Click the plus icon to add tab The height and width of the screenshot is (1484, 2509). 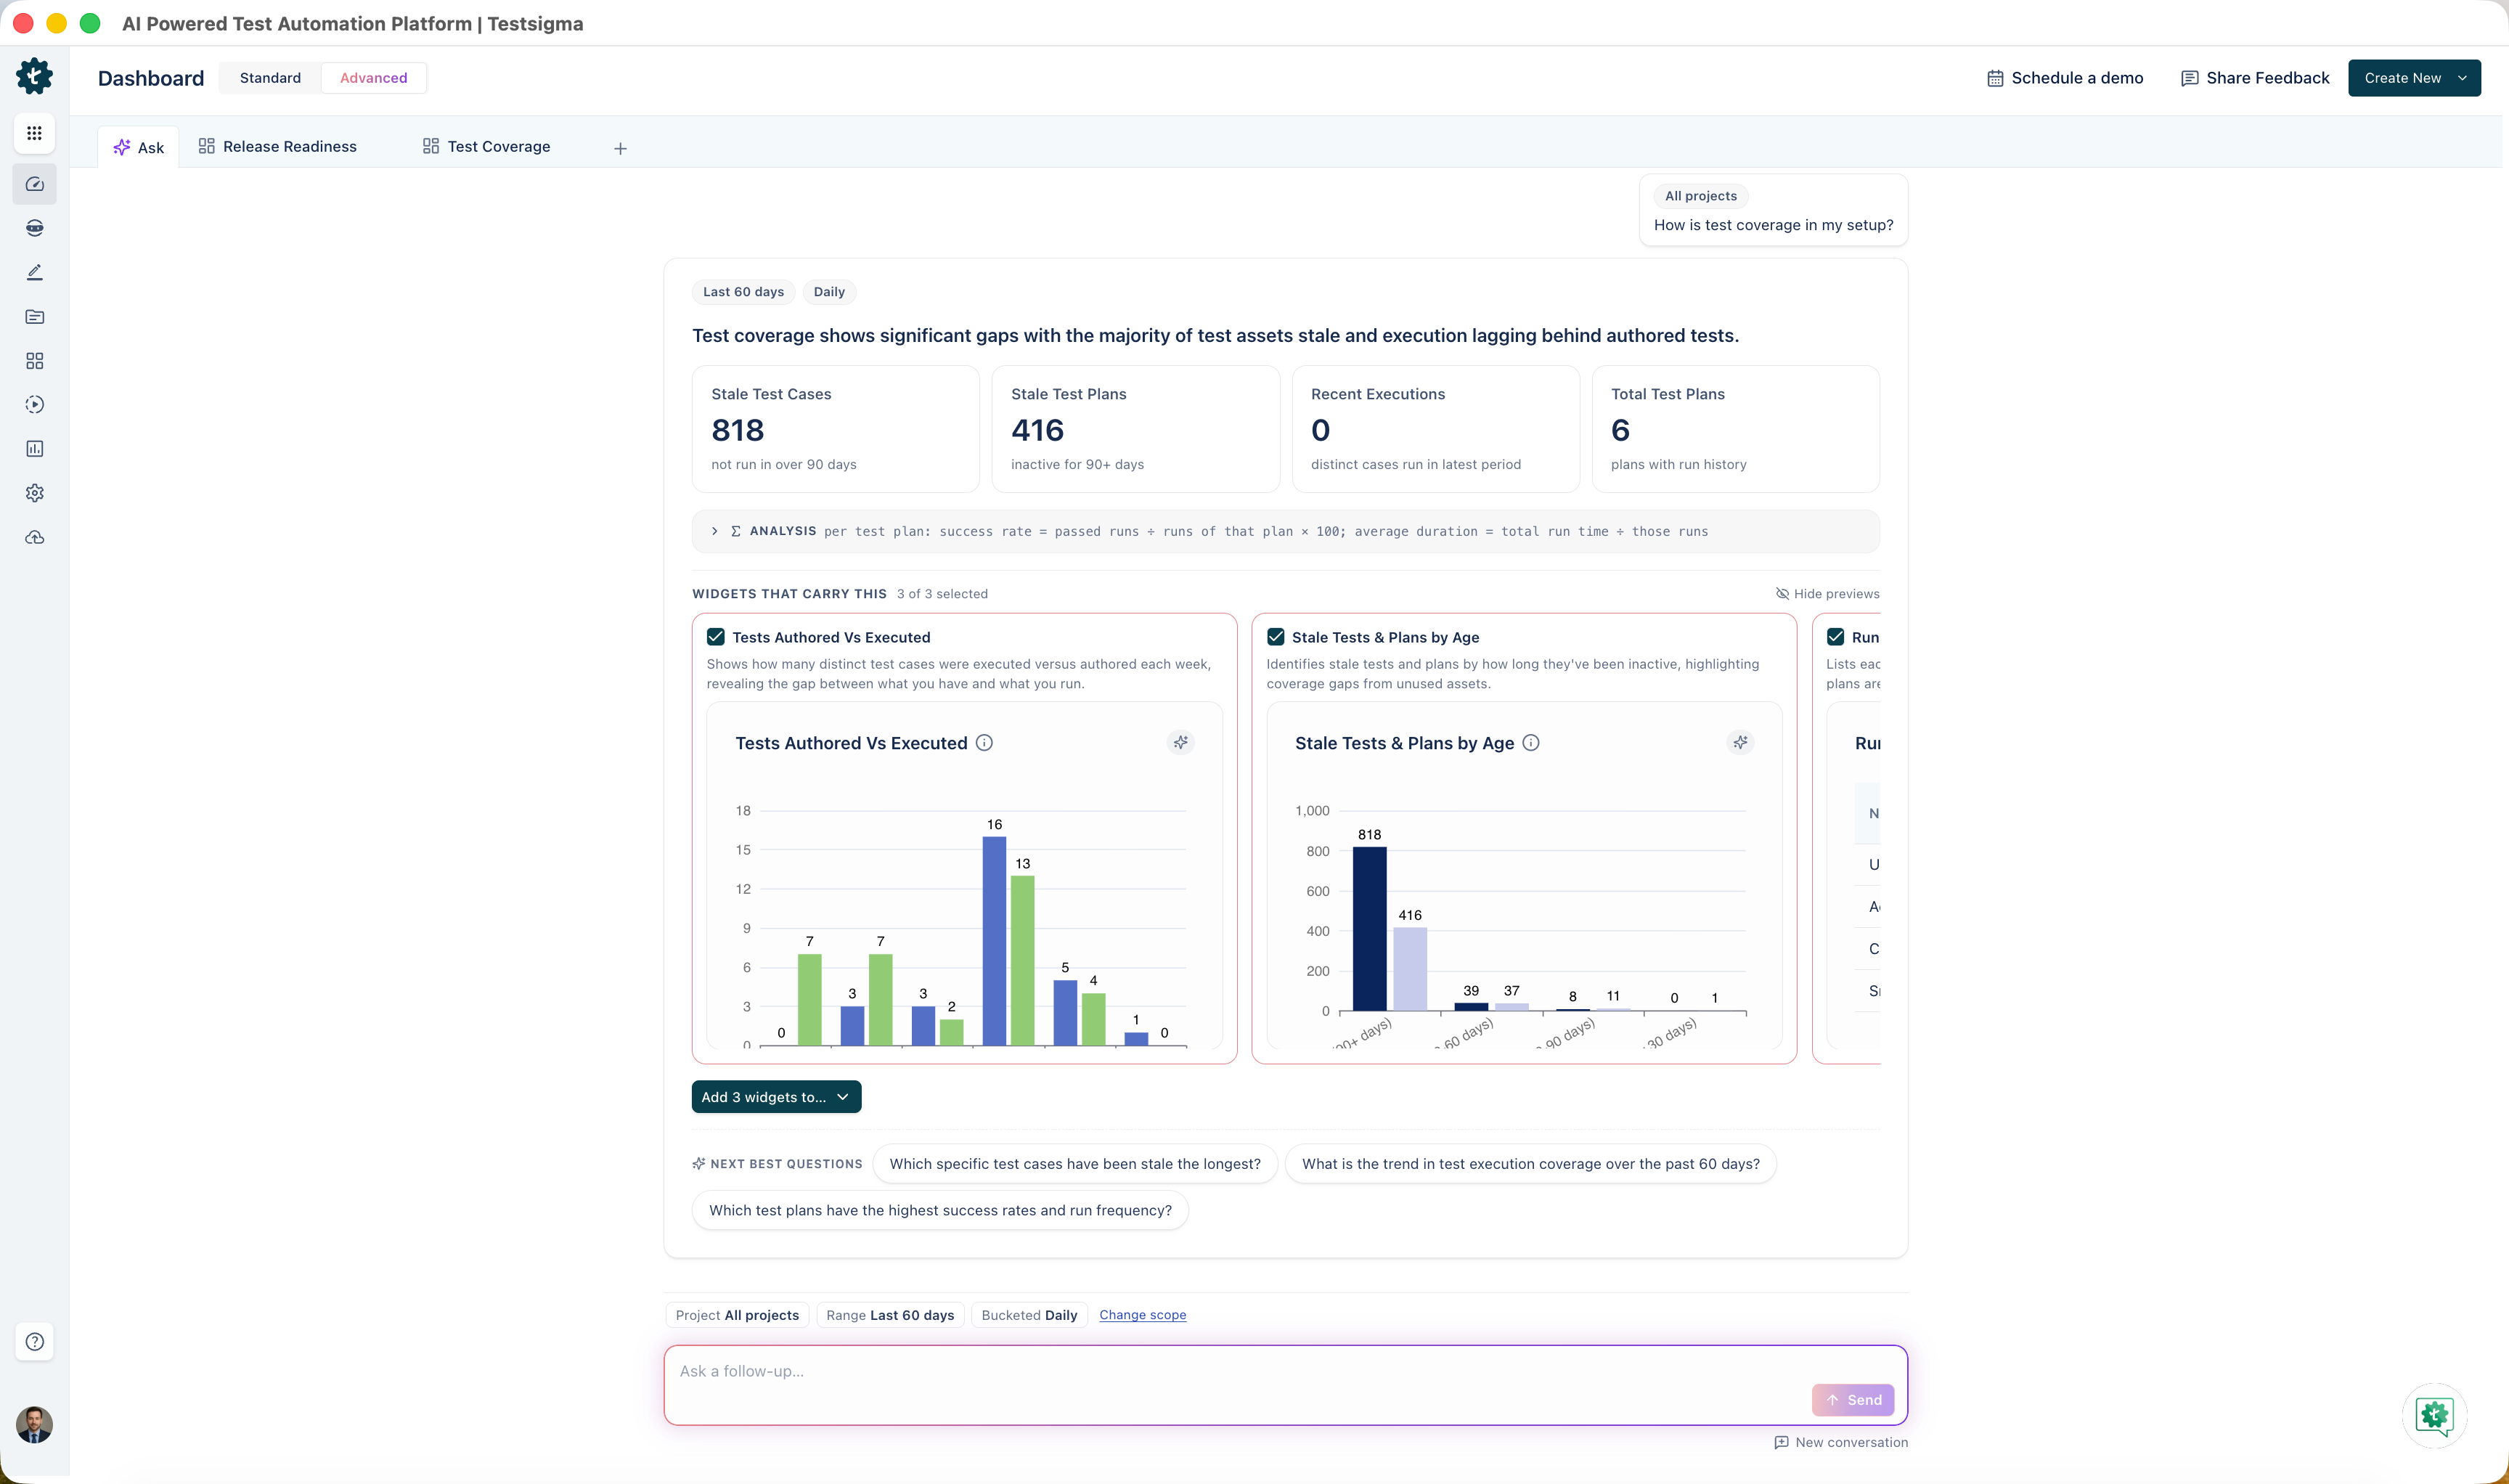(620, 148)
